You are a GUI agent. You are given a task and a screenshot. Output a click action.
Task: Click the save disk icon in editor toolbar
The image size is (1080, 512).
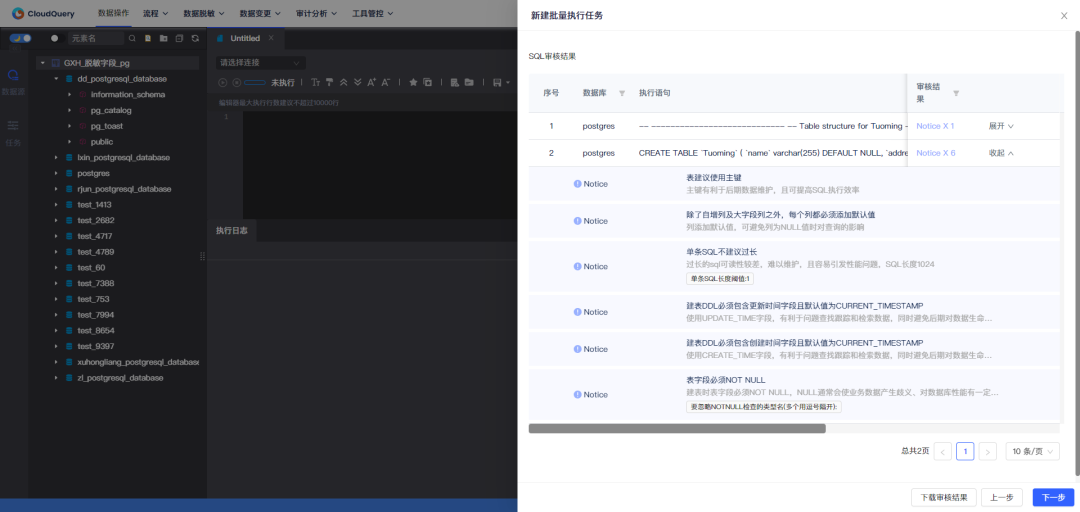coord(497,82)
